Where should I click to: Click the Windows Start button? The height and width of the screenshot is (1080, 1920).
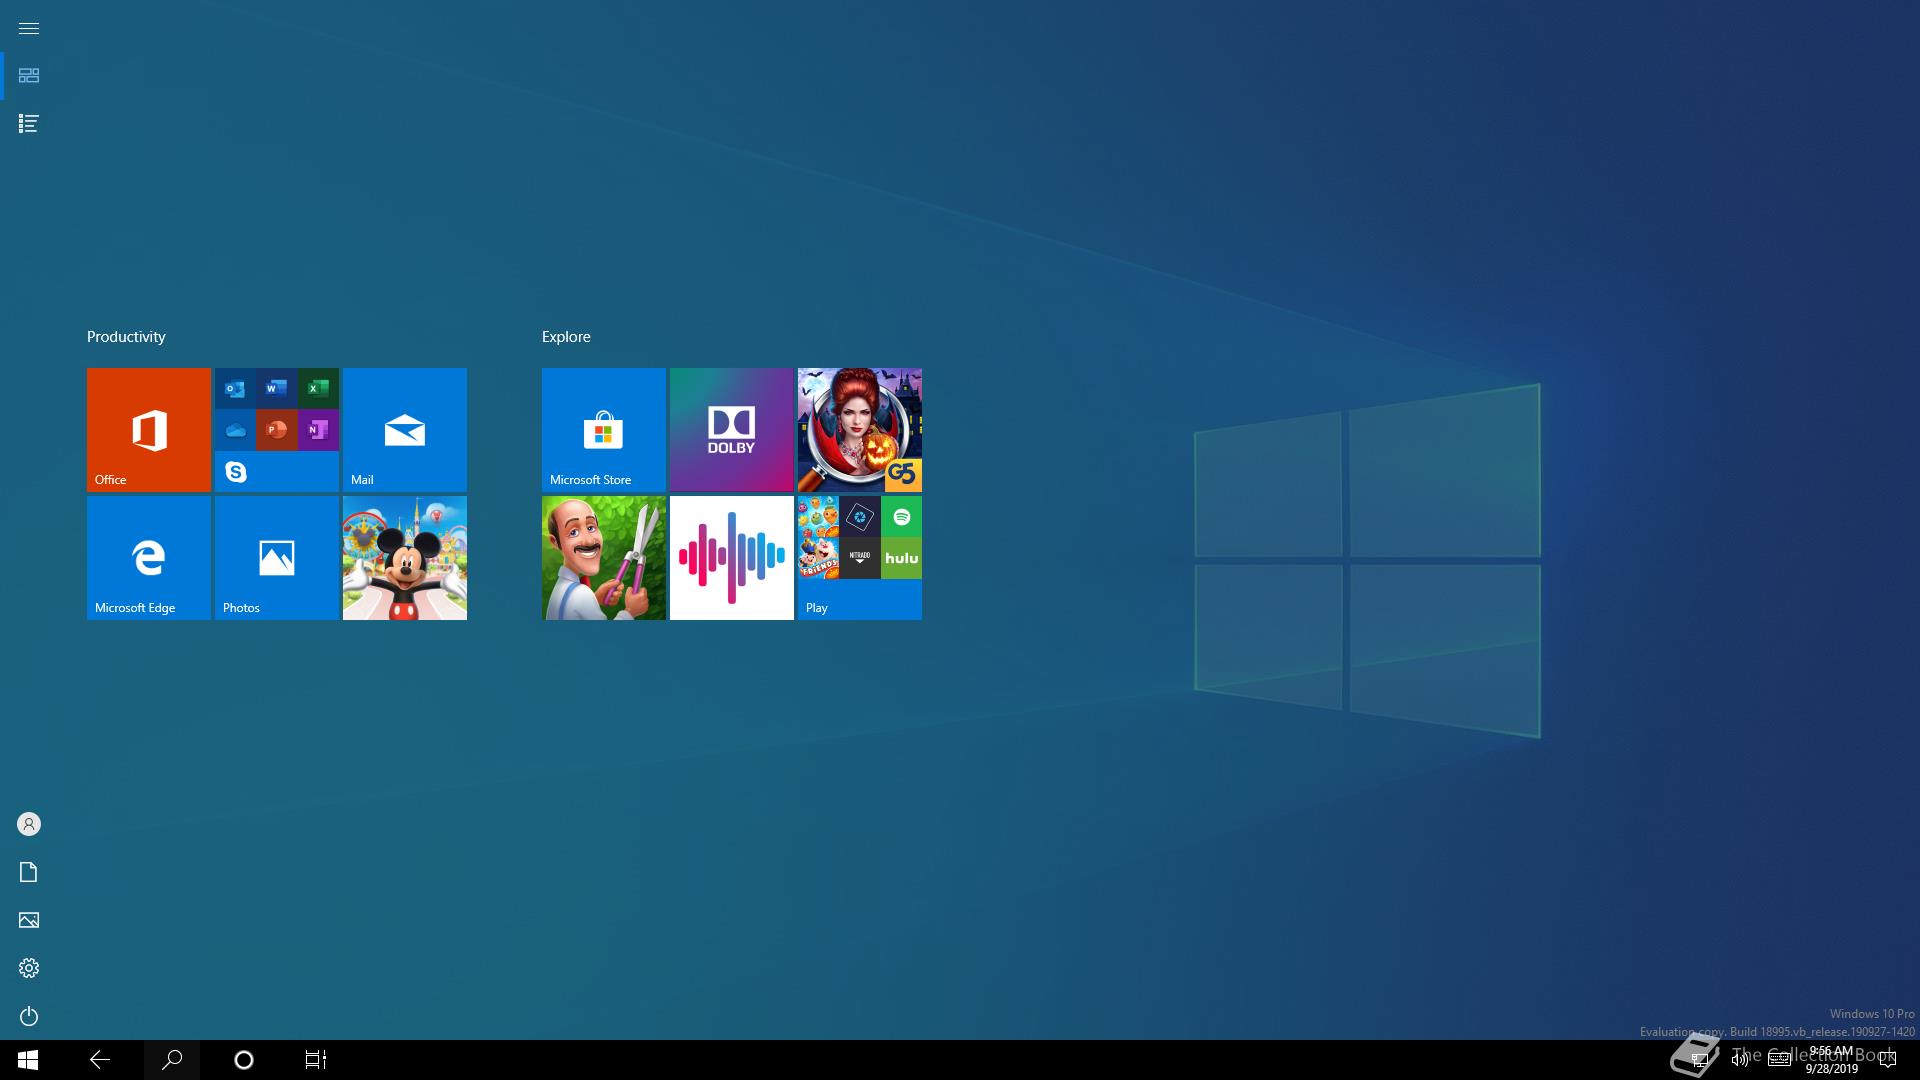click(28, 1060)
